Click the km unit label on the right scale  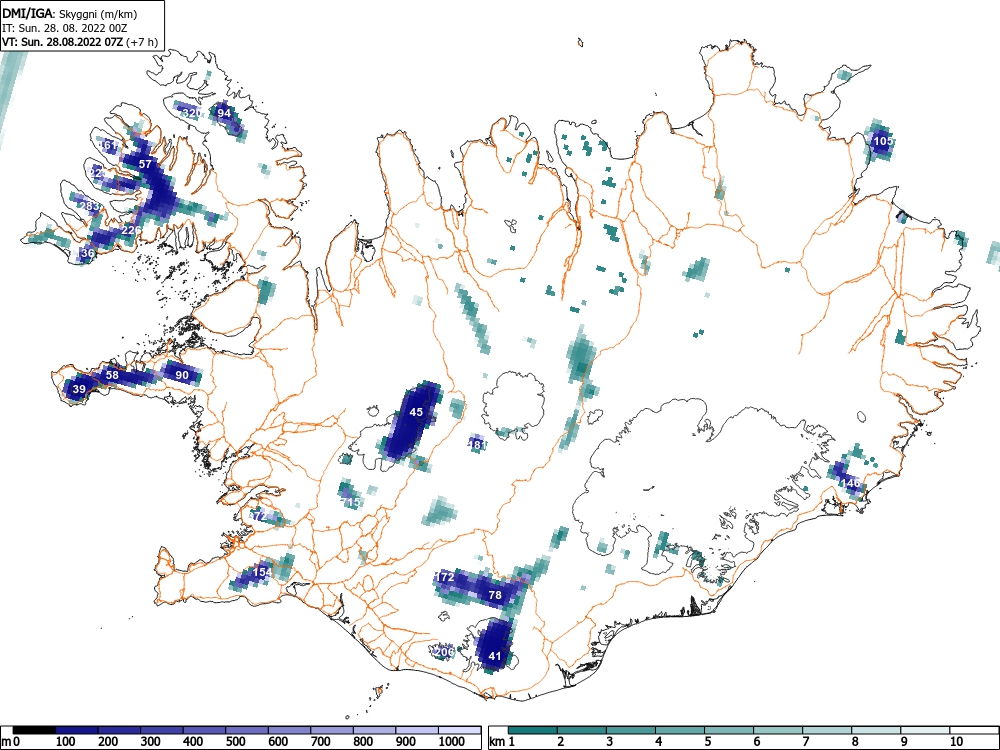(497, 742)
